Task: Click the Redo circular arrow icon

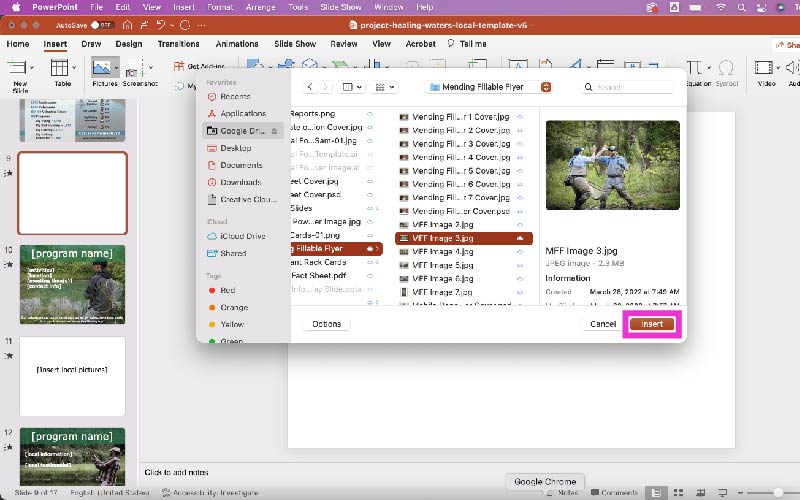Action: click(x=185, y=24)
